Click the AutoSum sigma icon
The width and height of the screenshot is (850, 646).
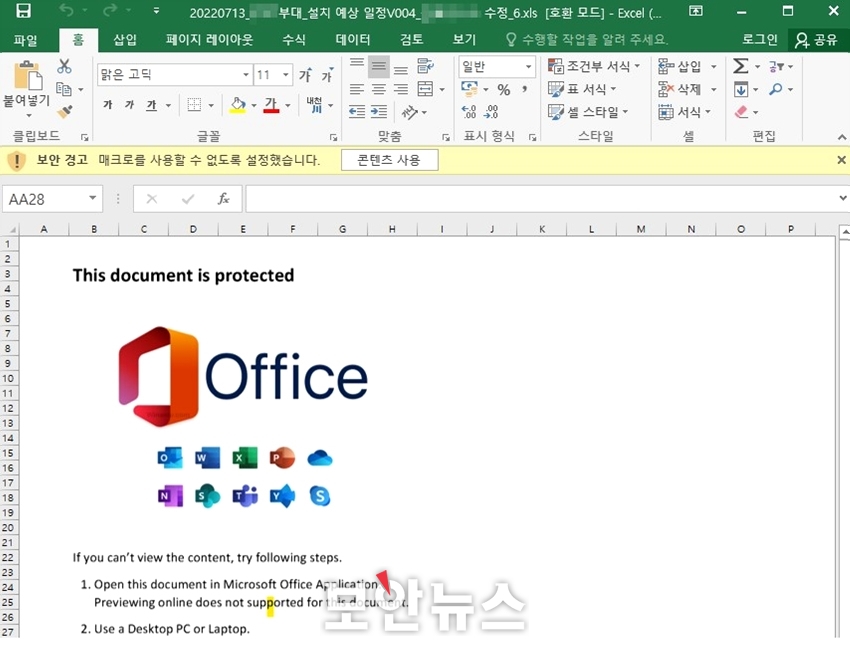coord(740,66)
